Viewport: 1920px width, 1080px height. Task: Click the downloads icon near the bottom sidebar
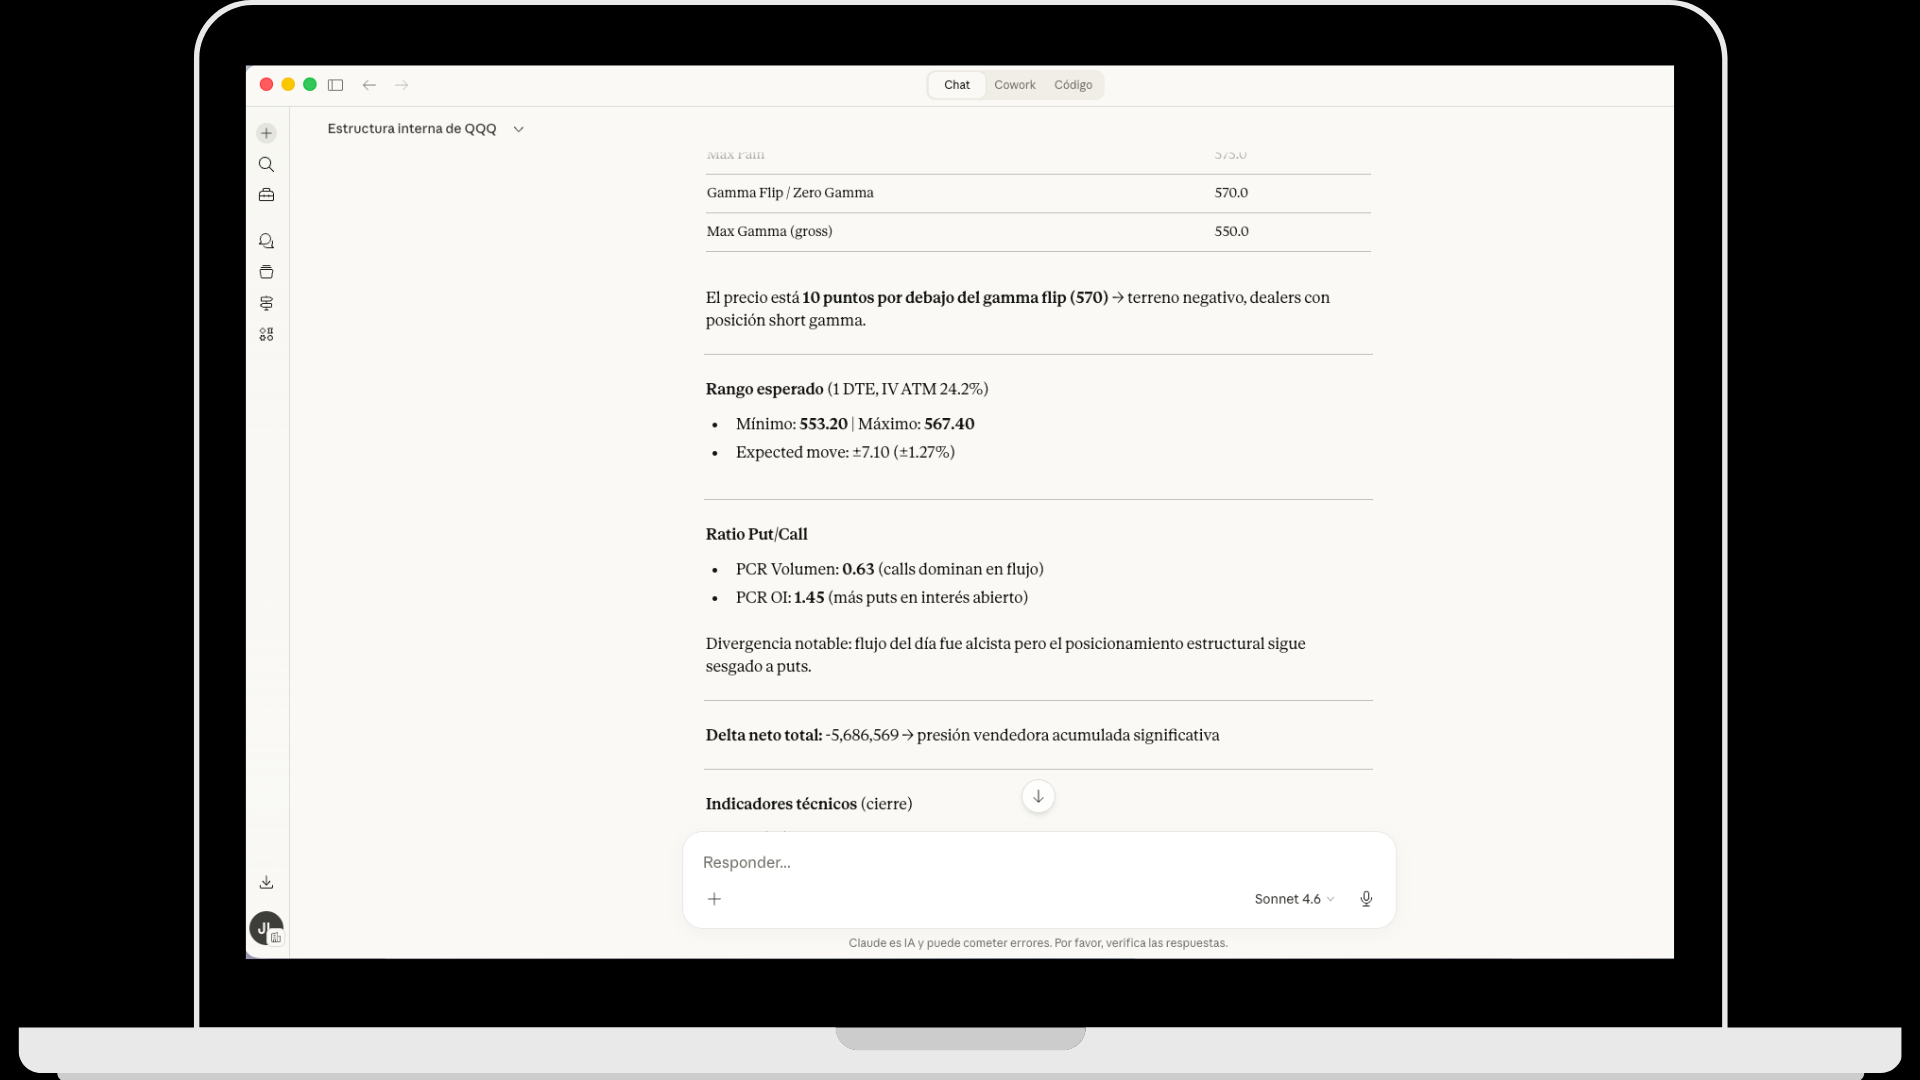[x=266, y=882]
